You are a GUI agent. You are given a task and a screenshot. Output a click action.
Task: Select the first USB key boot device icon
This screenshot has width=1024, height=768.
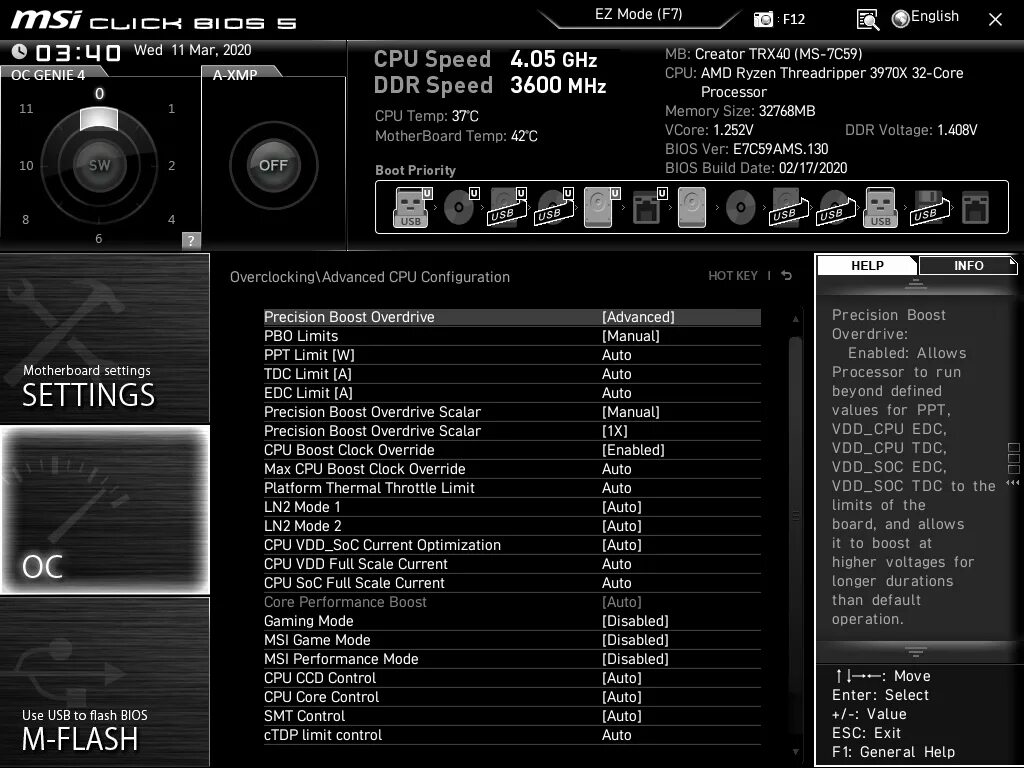point(411,208)
